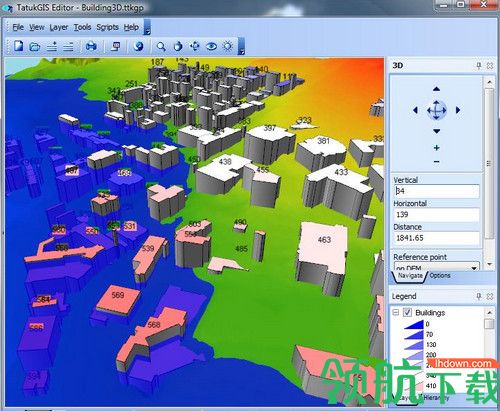Viewport: 500px width, 411px height.
Task: Select the 3D rotate camera tool
Action: [x=178, y=46]
